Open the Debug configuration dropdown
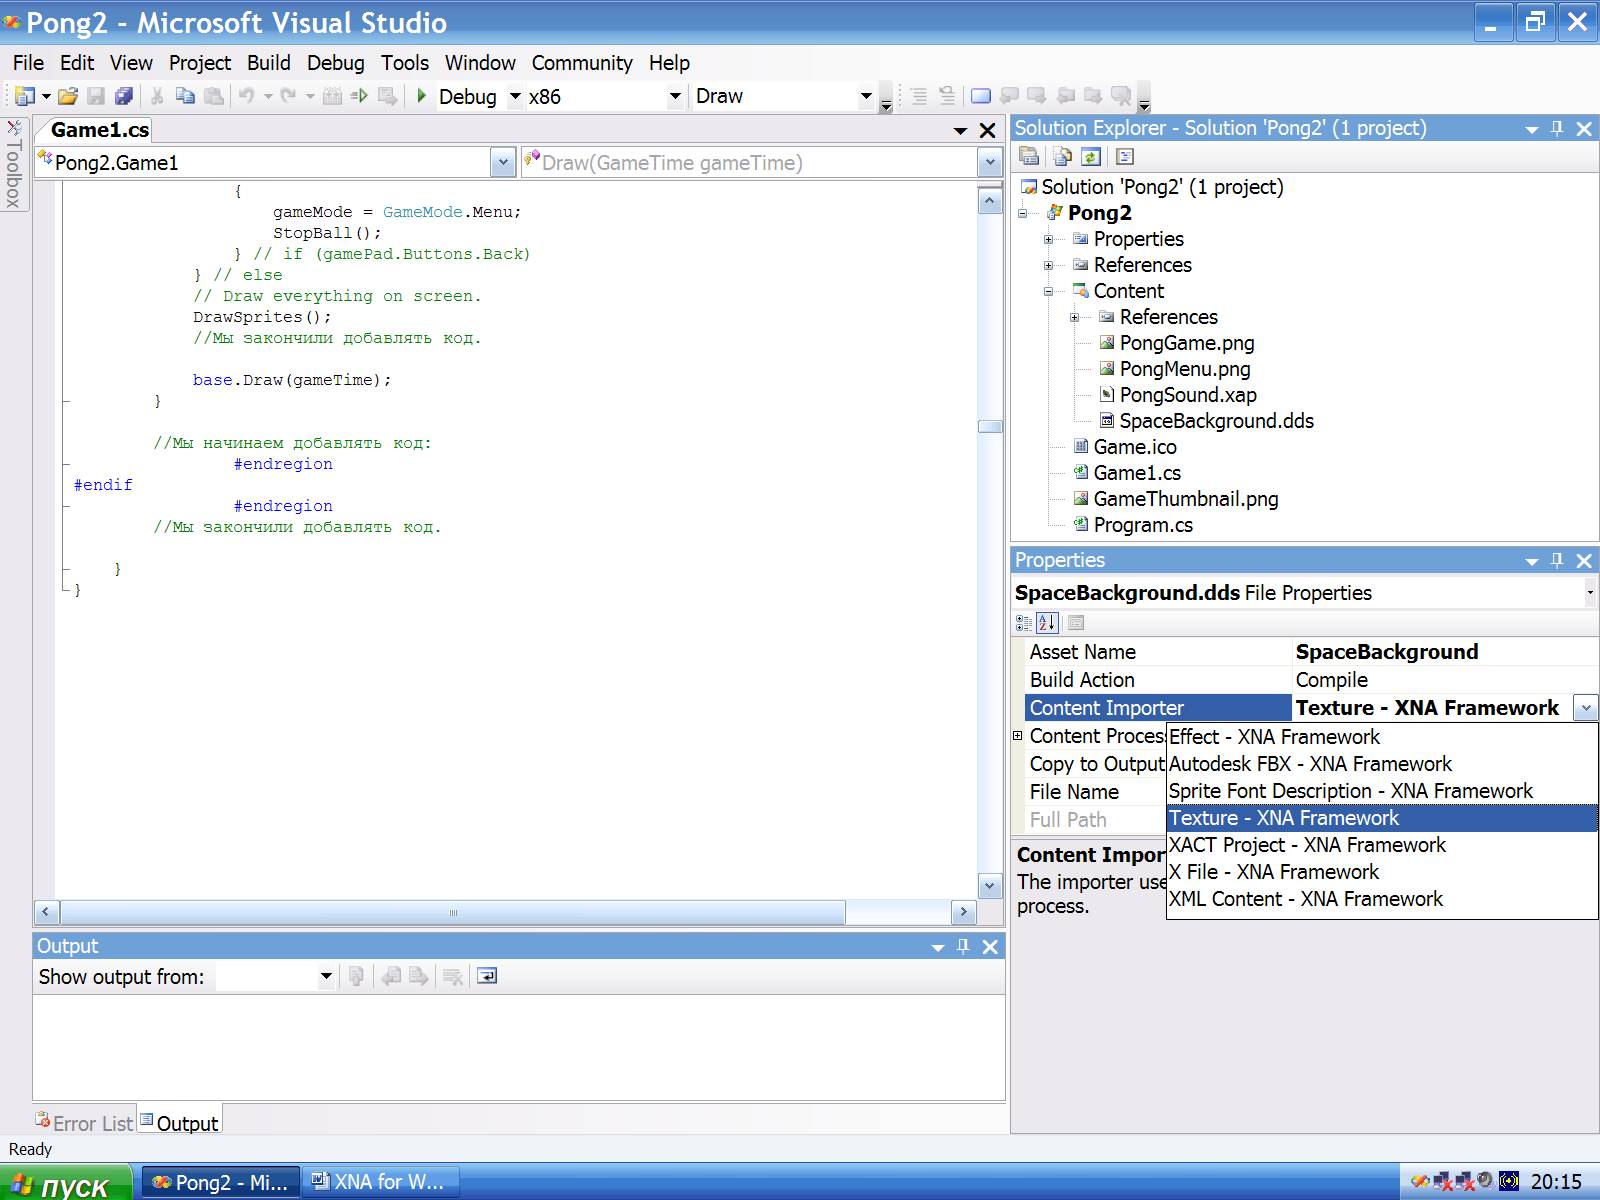This screenshot has height=1200, width=1600. click(515, 97)
